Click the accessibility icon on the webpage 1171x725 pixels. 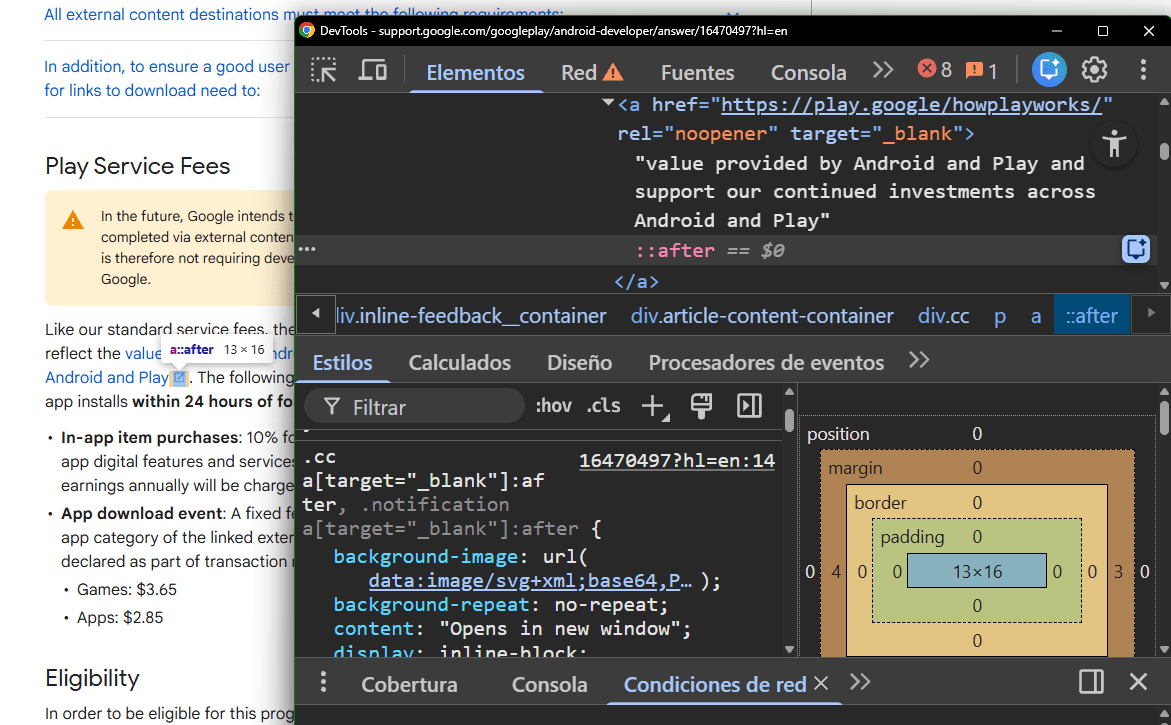[1114, 144]
